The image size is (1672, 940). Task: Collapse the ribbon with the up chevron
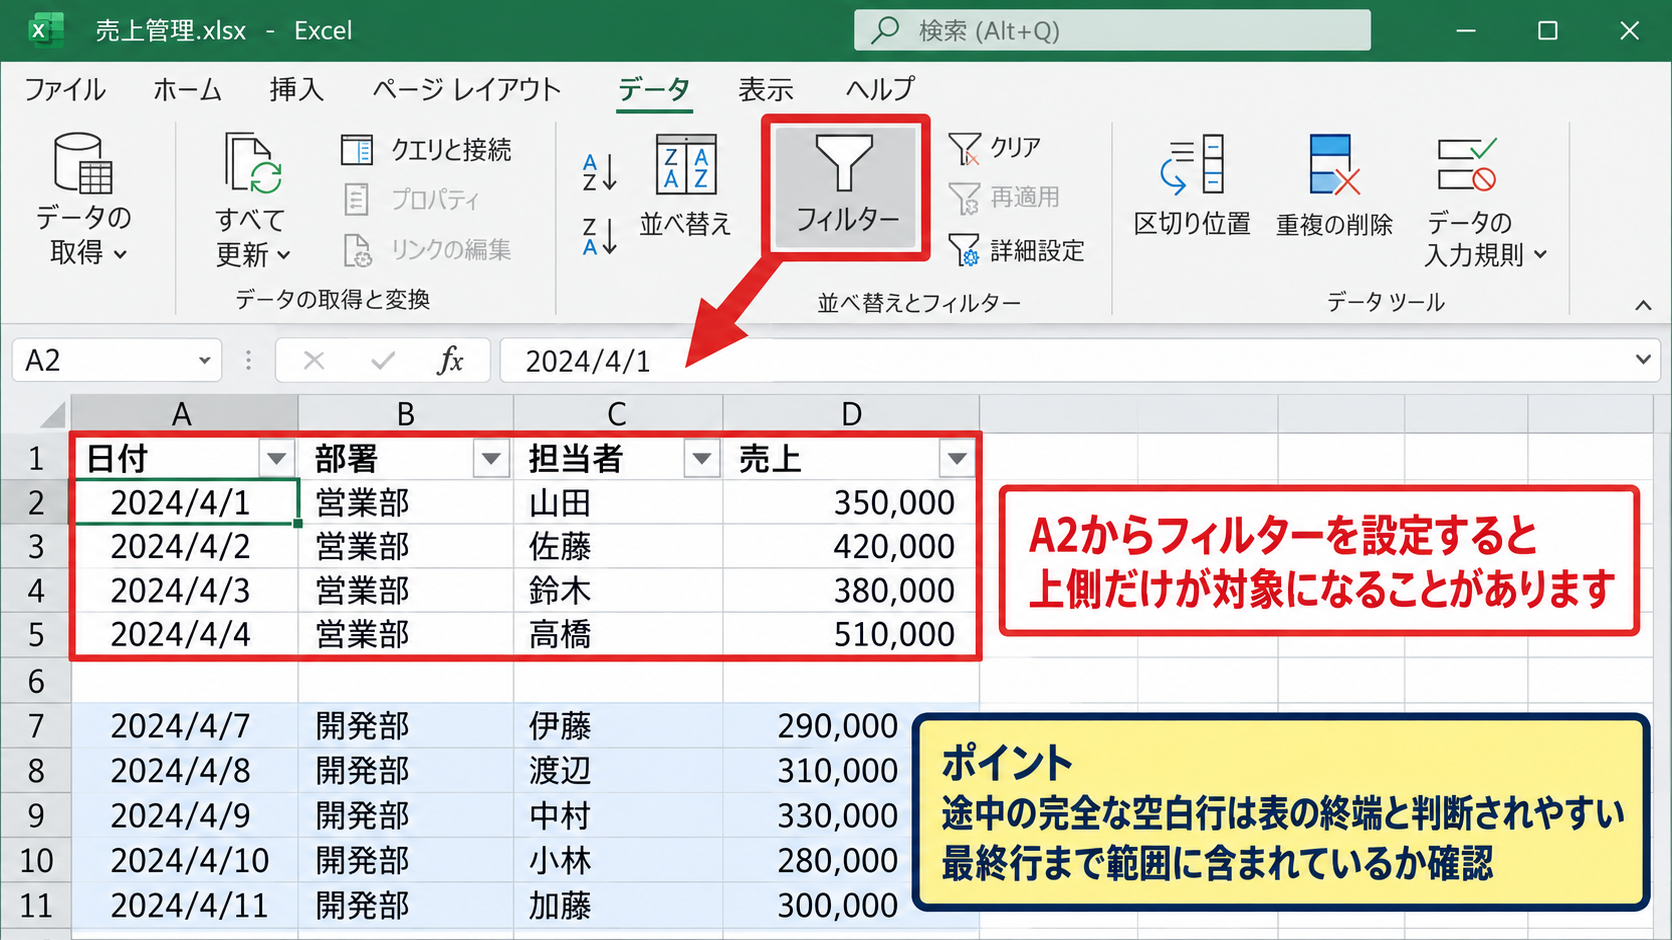pos(1643,305)
